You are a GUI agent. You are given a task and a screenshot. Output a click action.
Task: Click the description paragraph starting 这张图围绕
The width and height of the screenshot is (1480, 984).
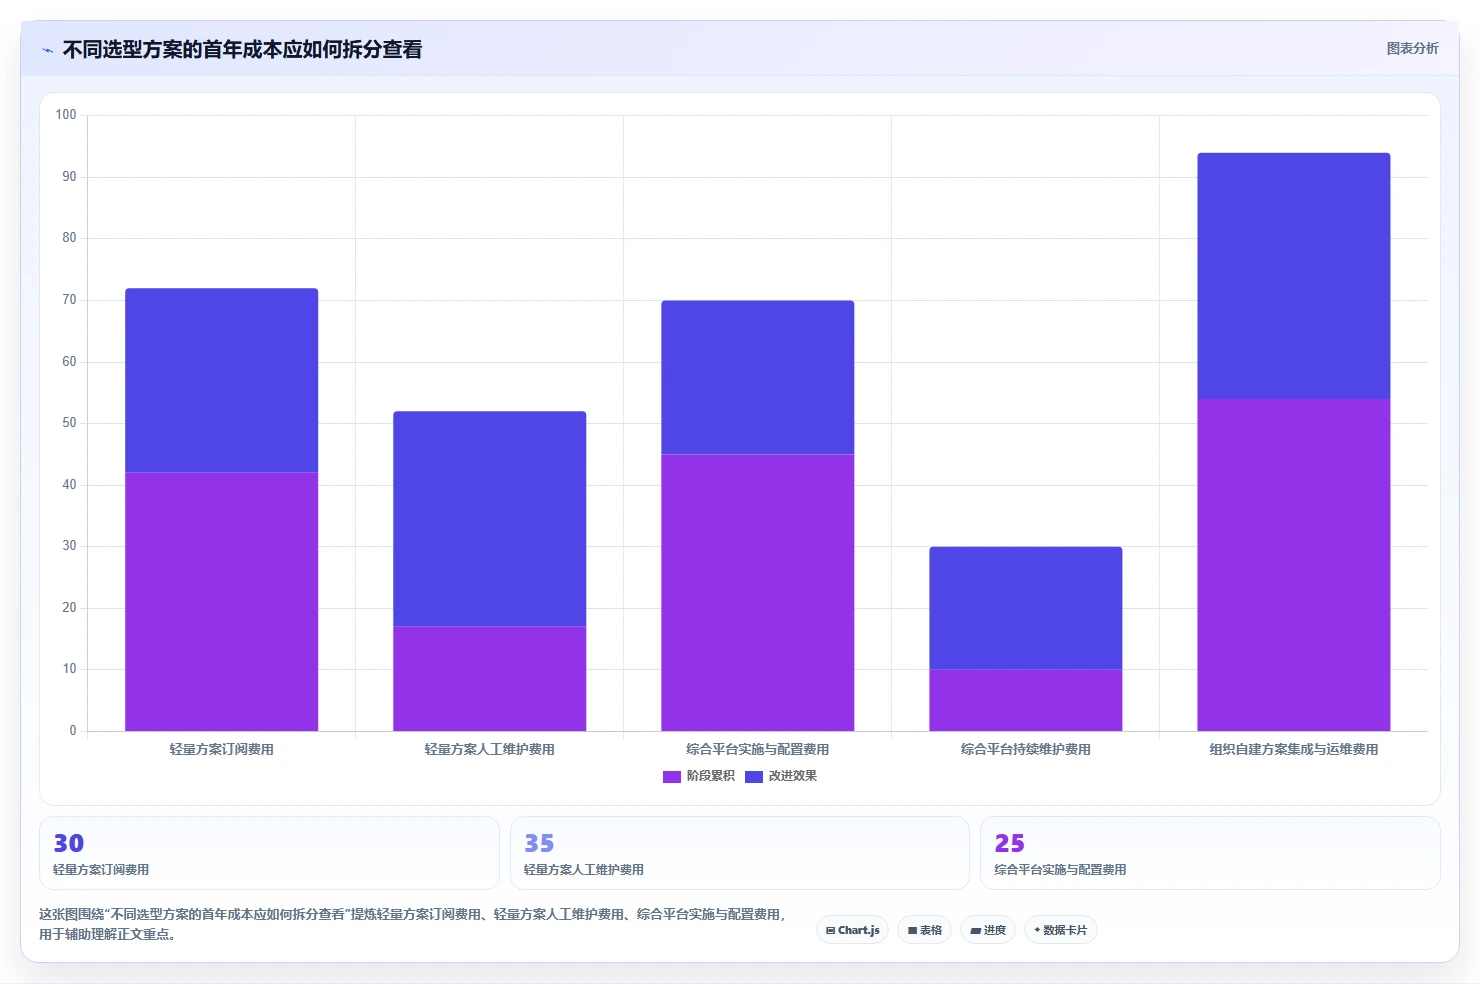pos(412,924)
